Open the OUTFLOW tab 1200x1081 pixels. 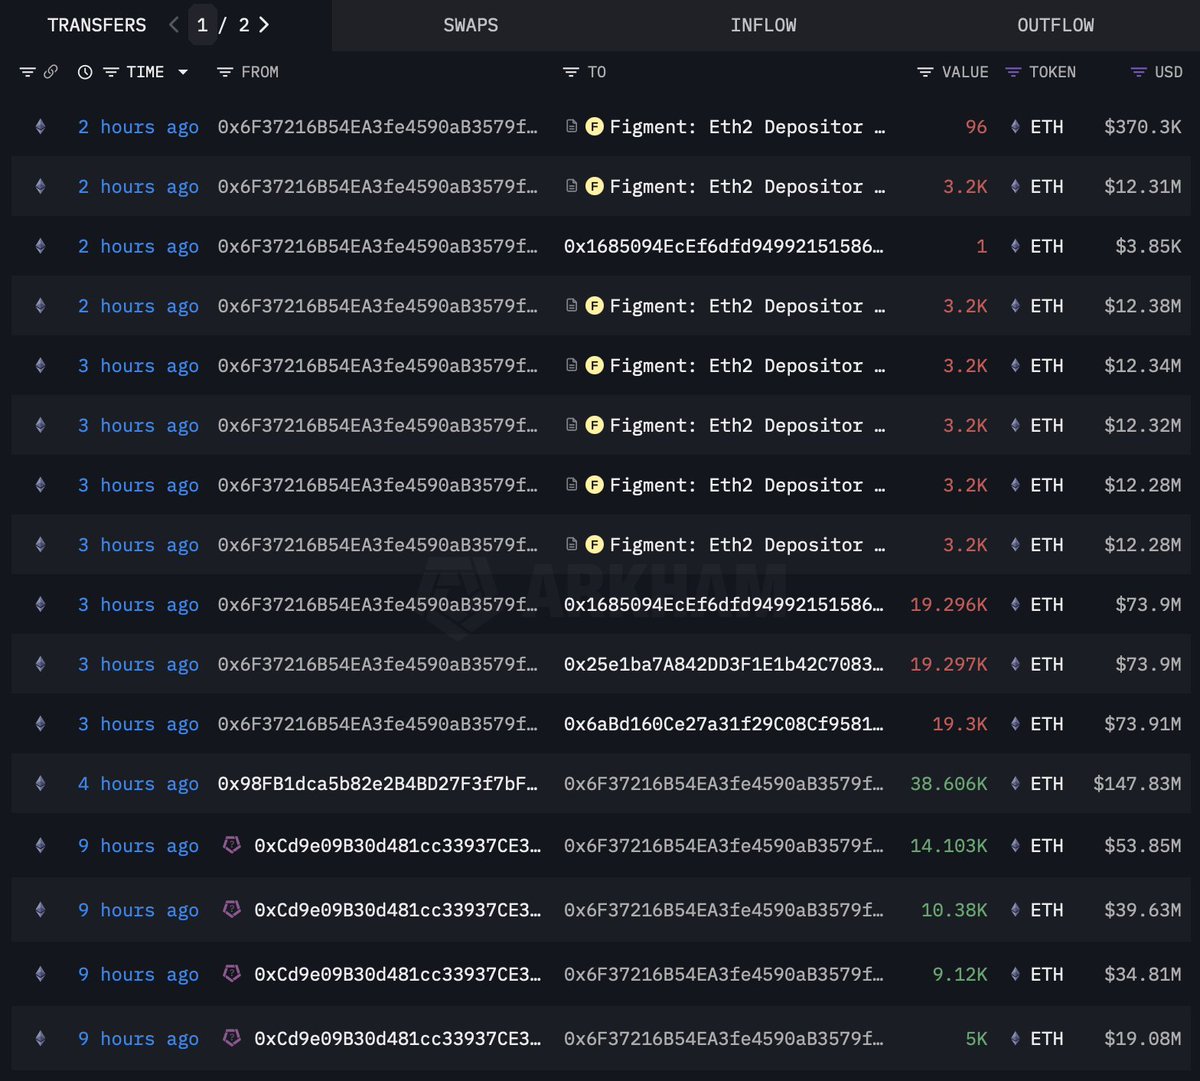tap(1055, 25)
